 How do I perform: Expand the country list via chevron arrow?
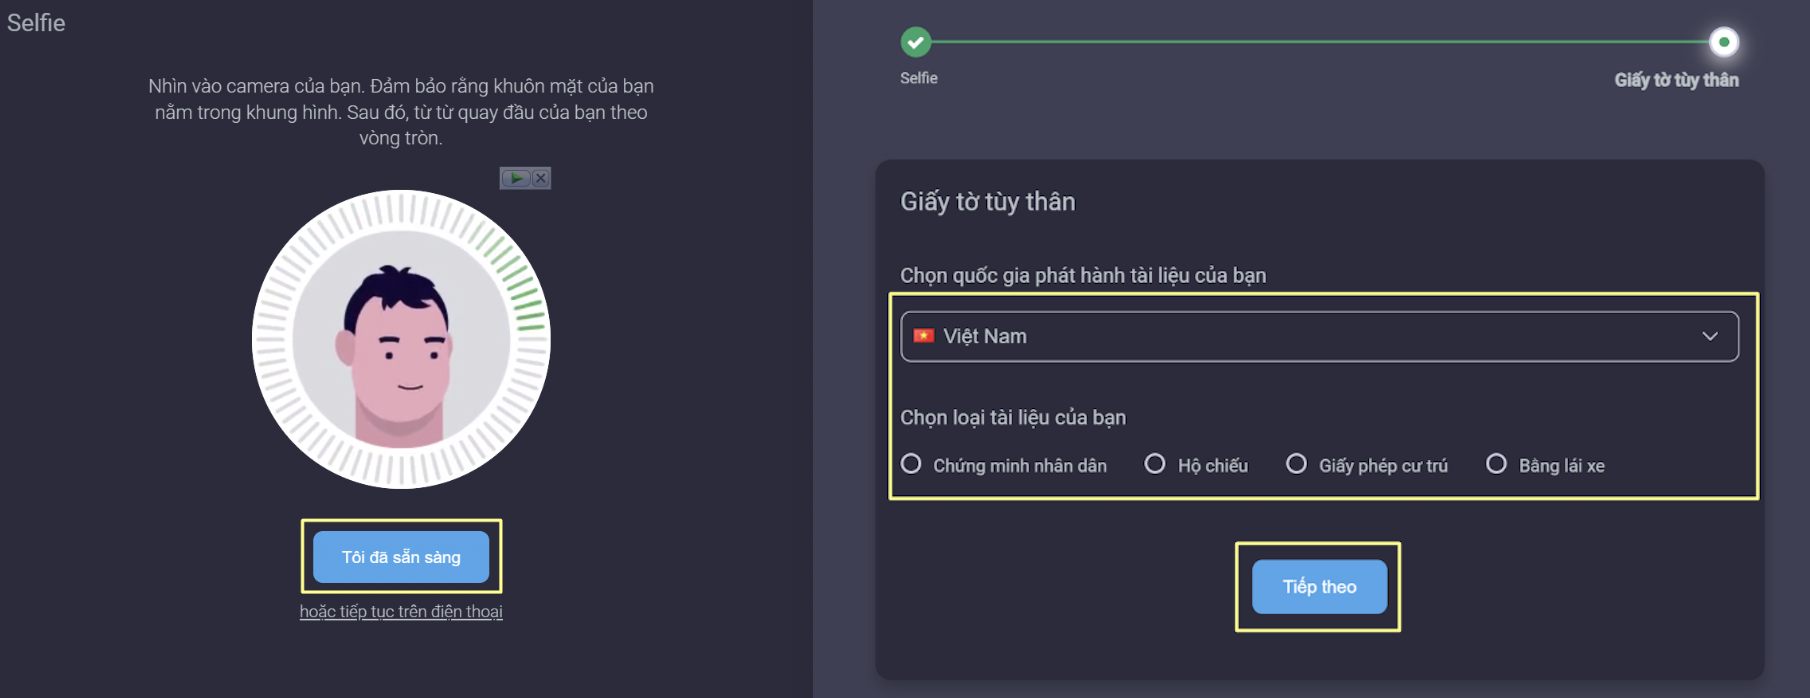click(x=1710, y=336)
